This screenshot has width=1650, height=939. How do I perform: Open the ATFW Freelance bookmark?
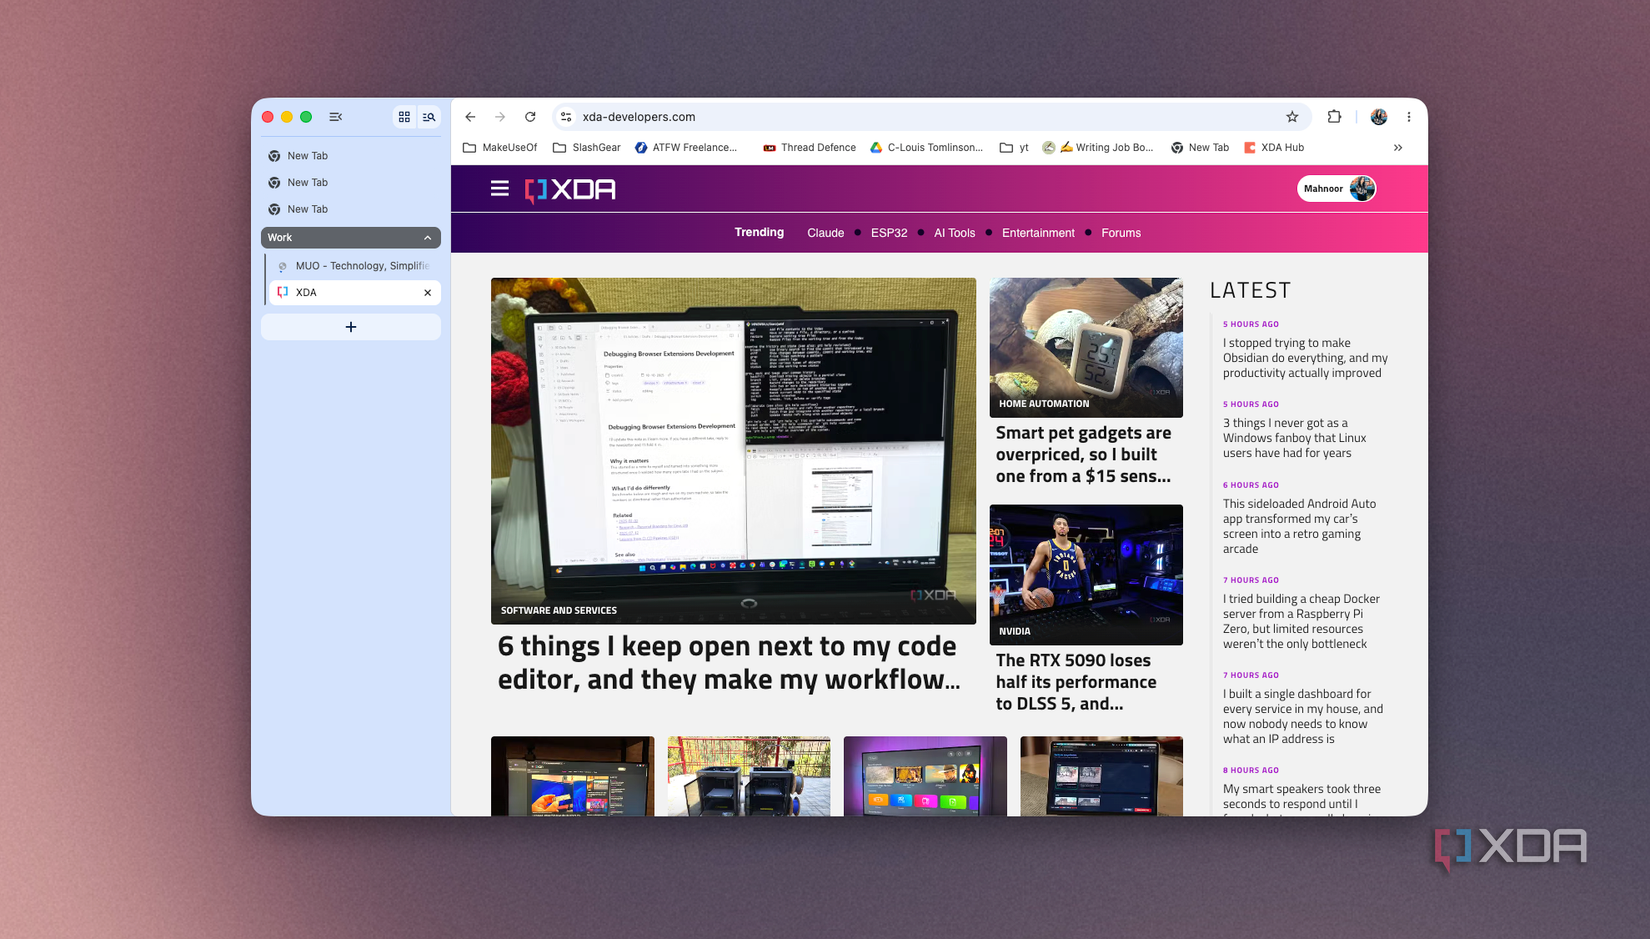click(x=686, y=148)
